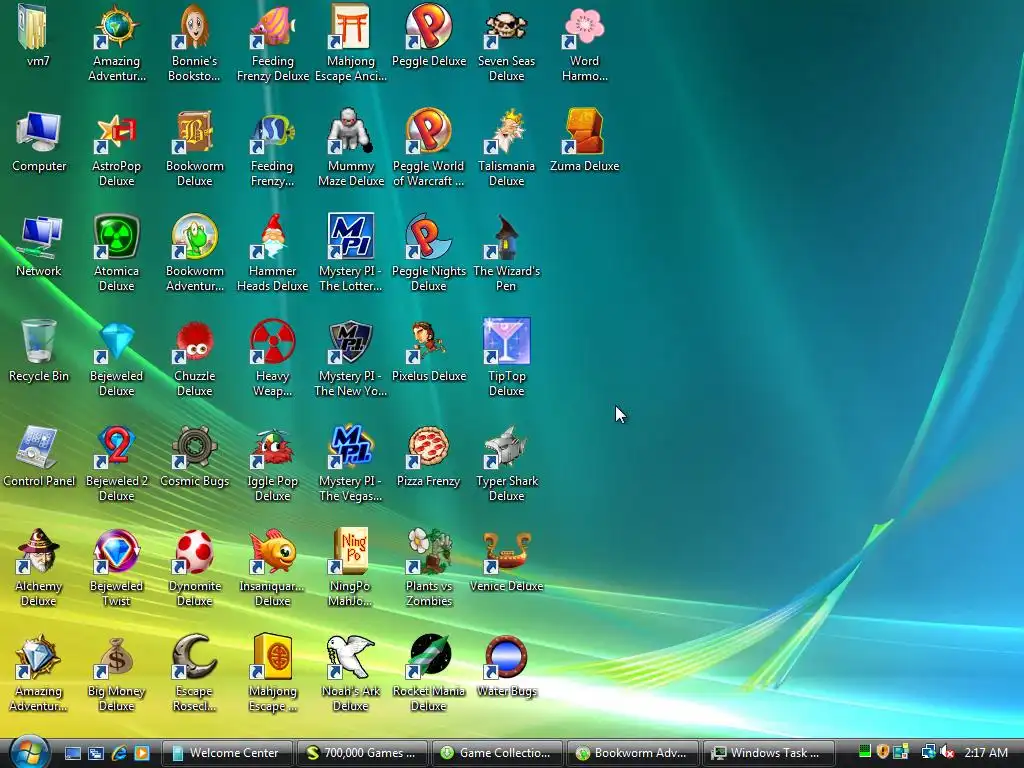Image resolution: width=1024 pixels, height=768 pixels.
Task: Select the vm7 folder icon
Action: tap(33, 26)
